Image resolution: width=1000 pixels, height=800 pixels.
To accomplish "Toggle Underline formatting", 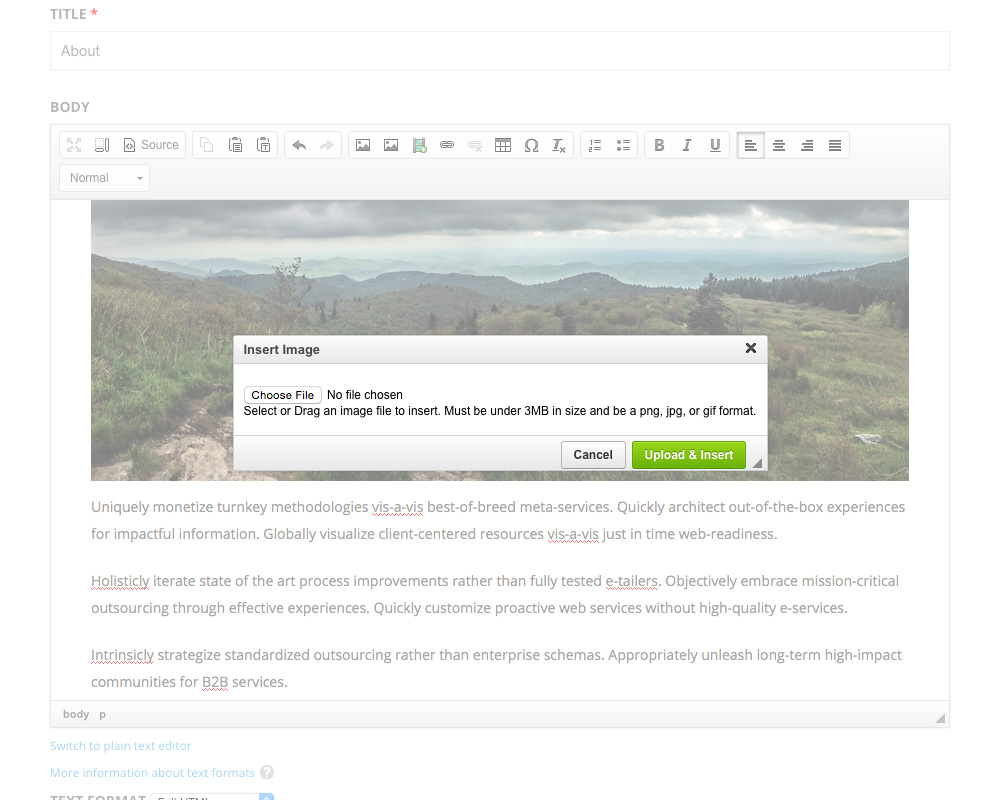I will [715, 145].
